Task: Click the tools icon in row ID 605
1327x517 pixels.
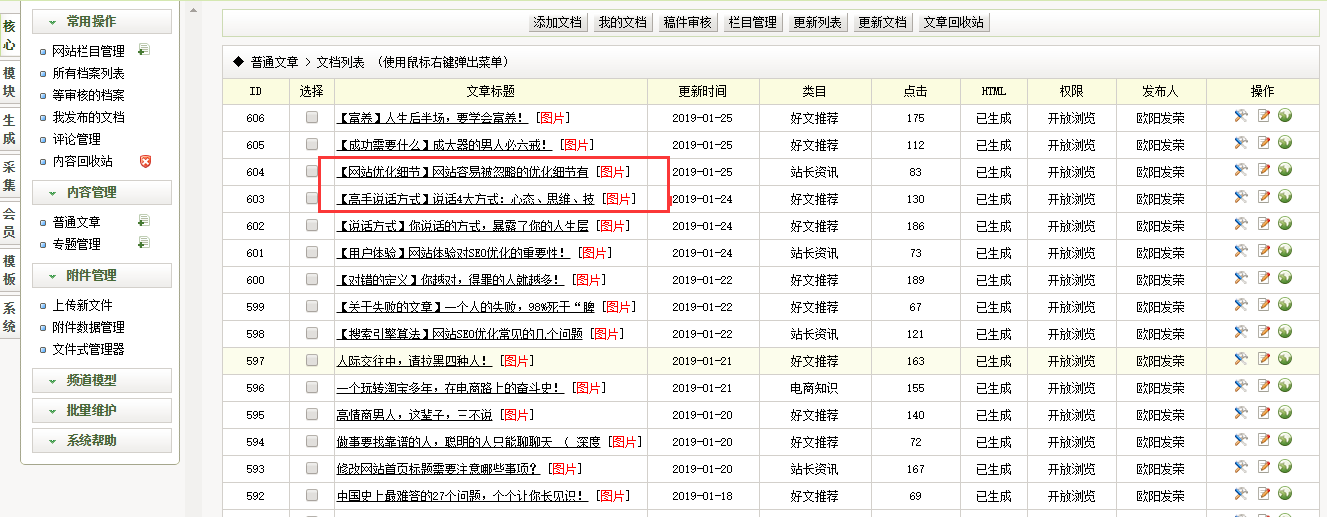Action: pyautogui.click(x=1241, y=143)
